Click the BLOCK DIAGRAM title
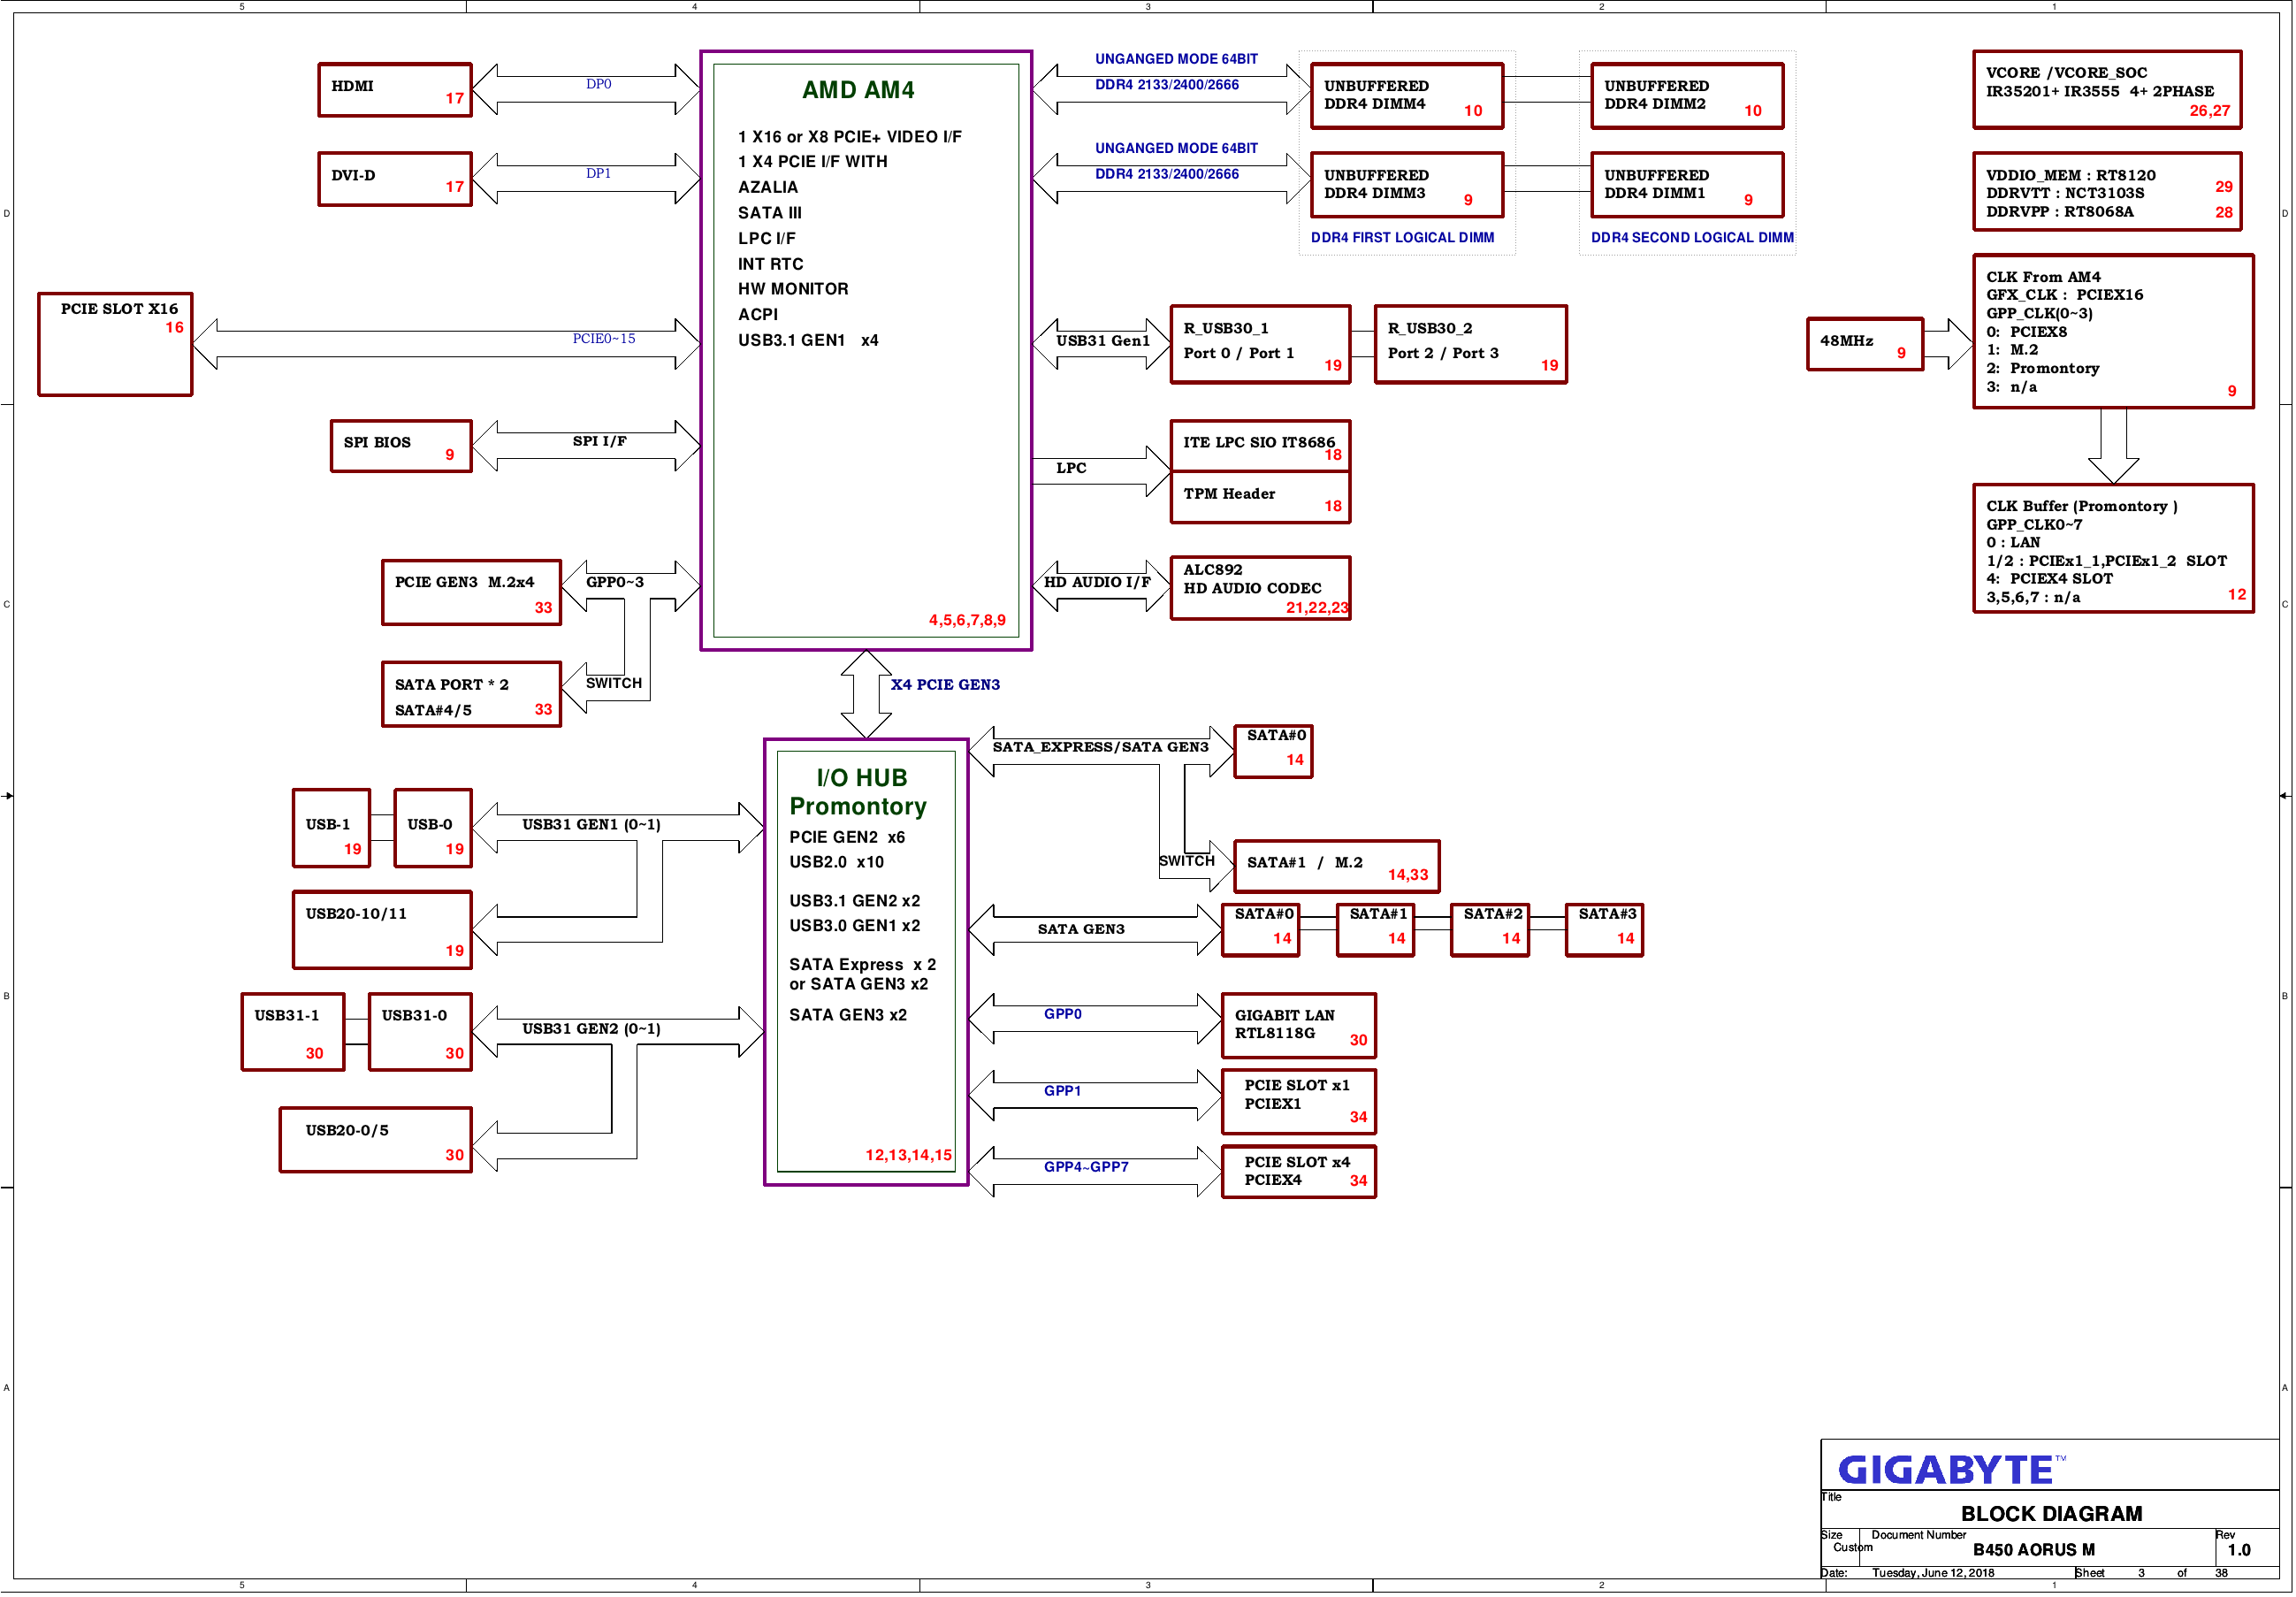Viewport: 2296px width, 1597px height. tap(2051, 1513)
